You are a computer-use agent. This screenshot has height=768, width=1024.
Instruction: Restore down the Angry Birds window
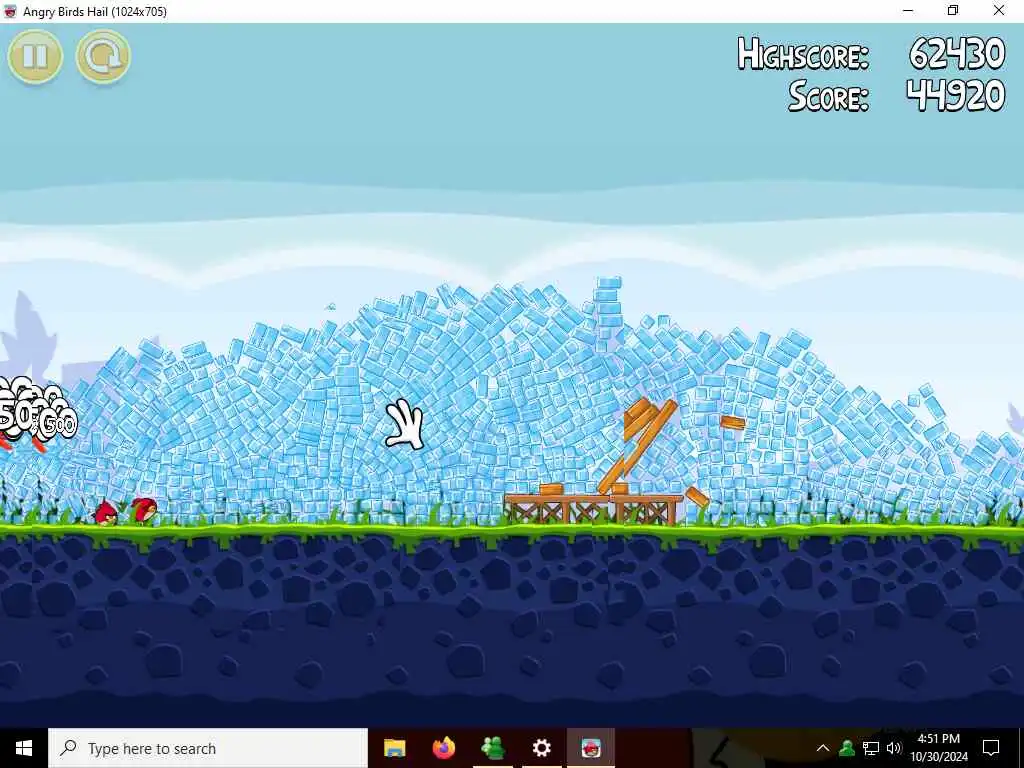click(x=953, y=11)
